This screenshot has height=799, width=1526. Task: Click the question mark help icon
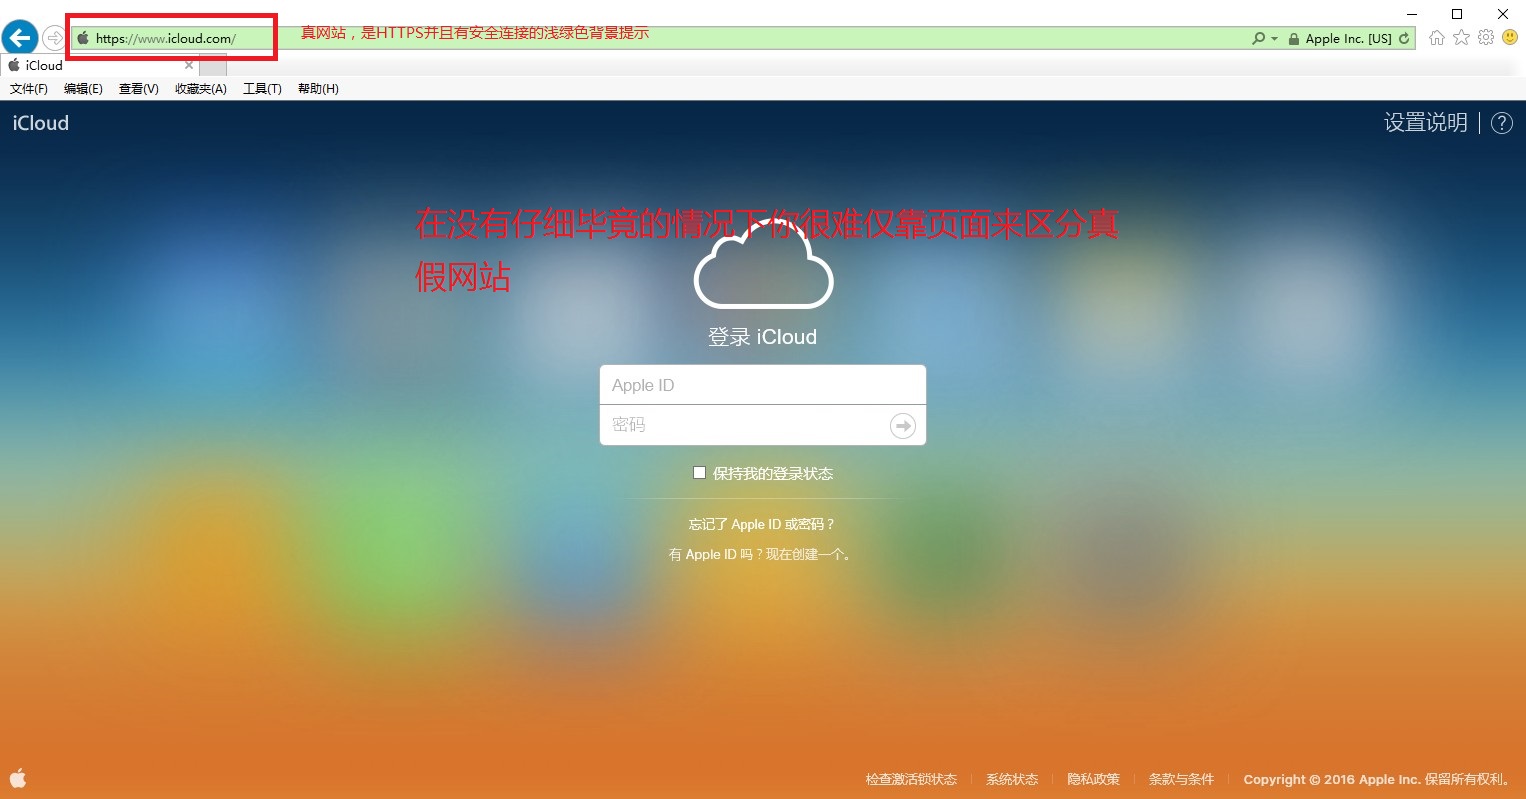pyautogui.click(x=1502, y=123)
